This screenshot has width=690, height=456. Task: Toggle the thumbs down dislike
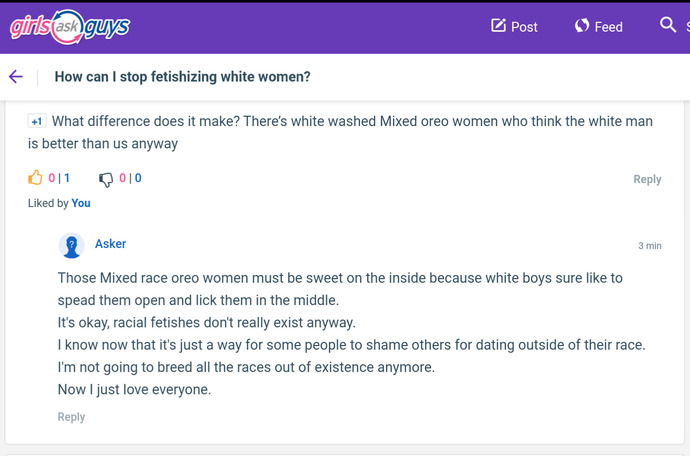pyautogui.click(x=106, y=179)
